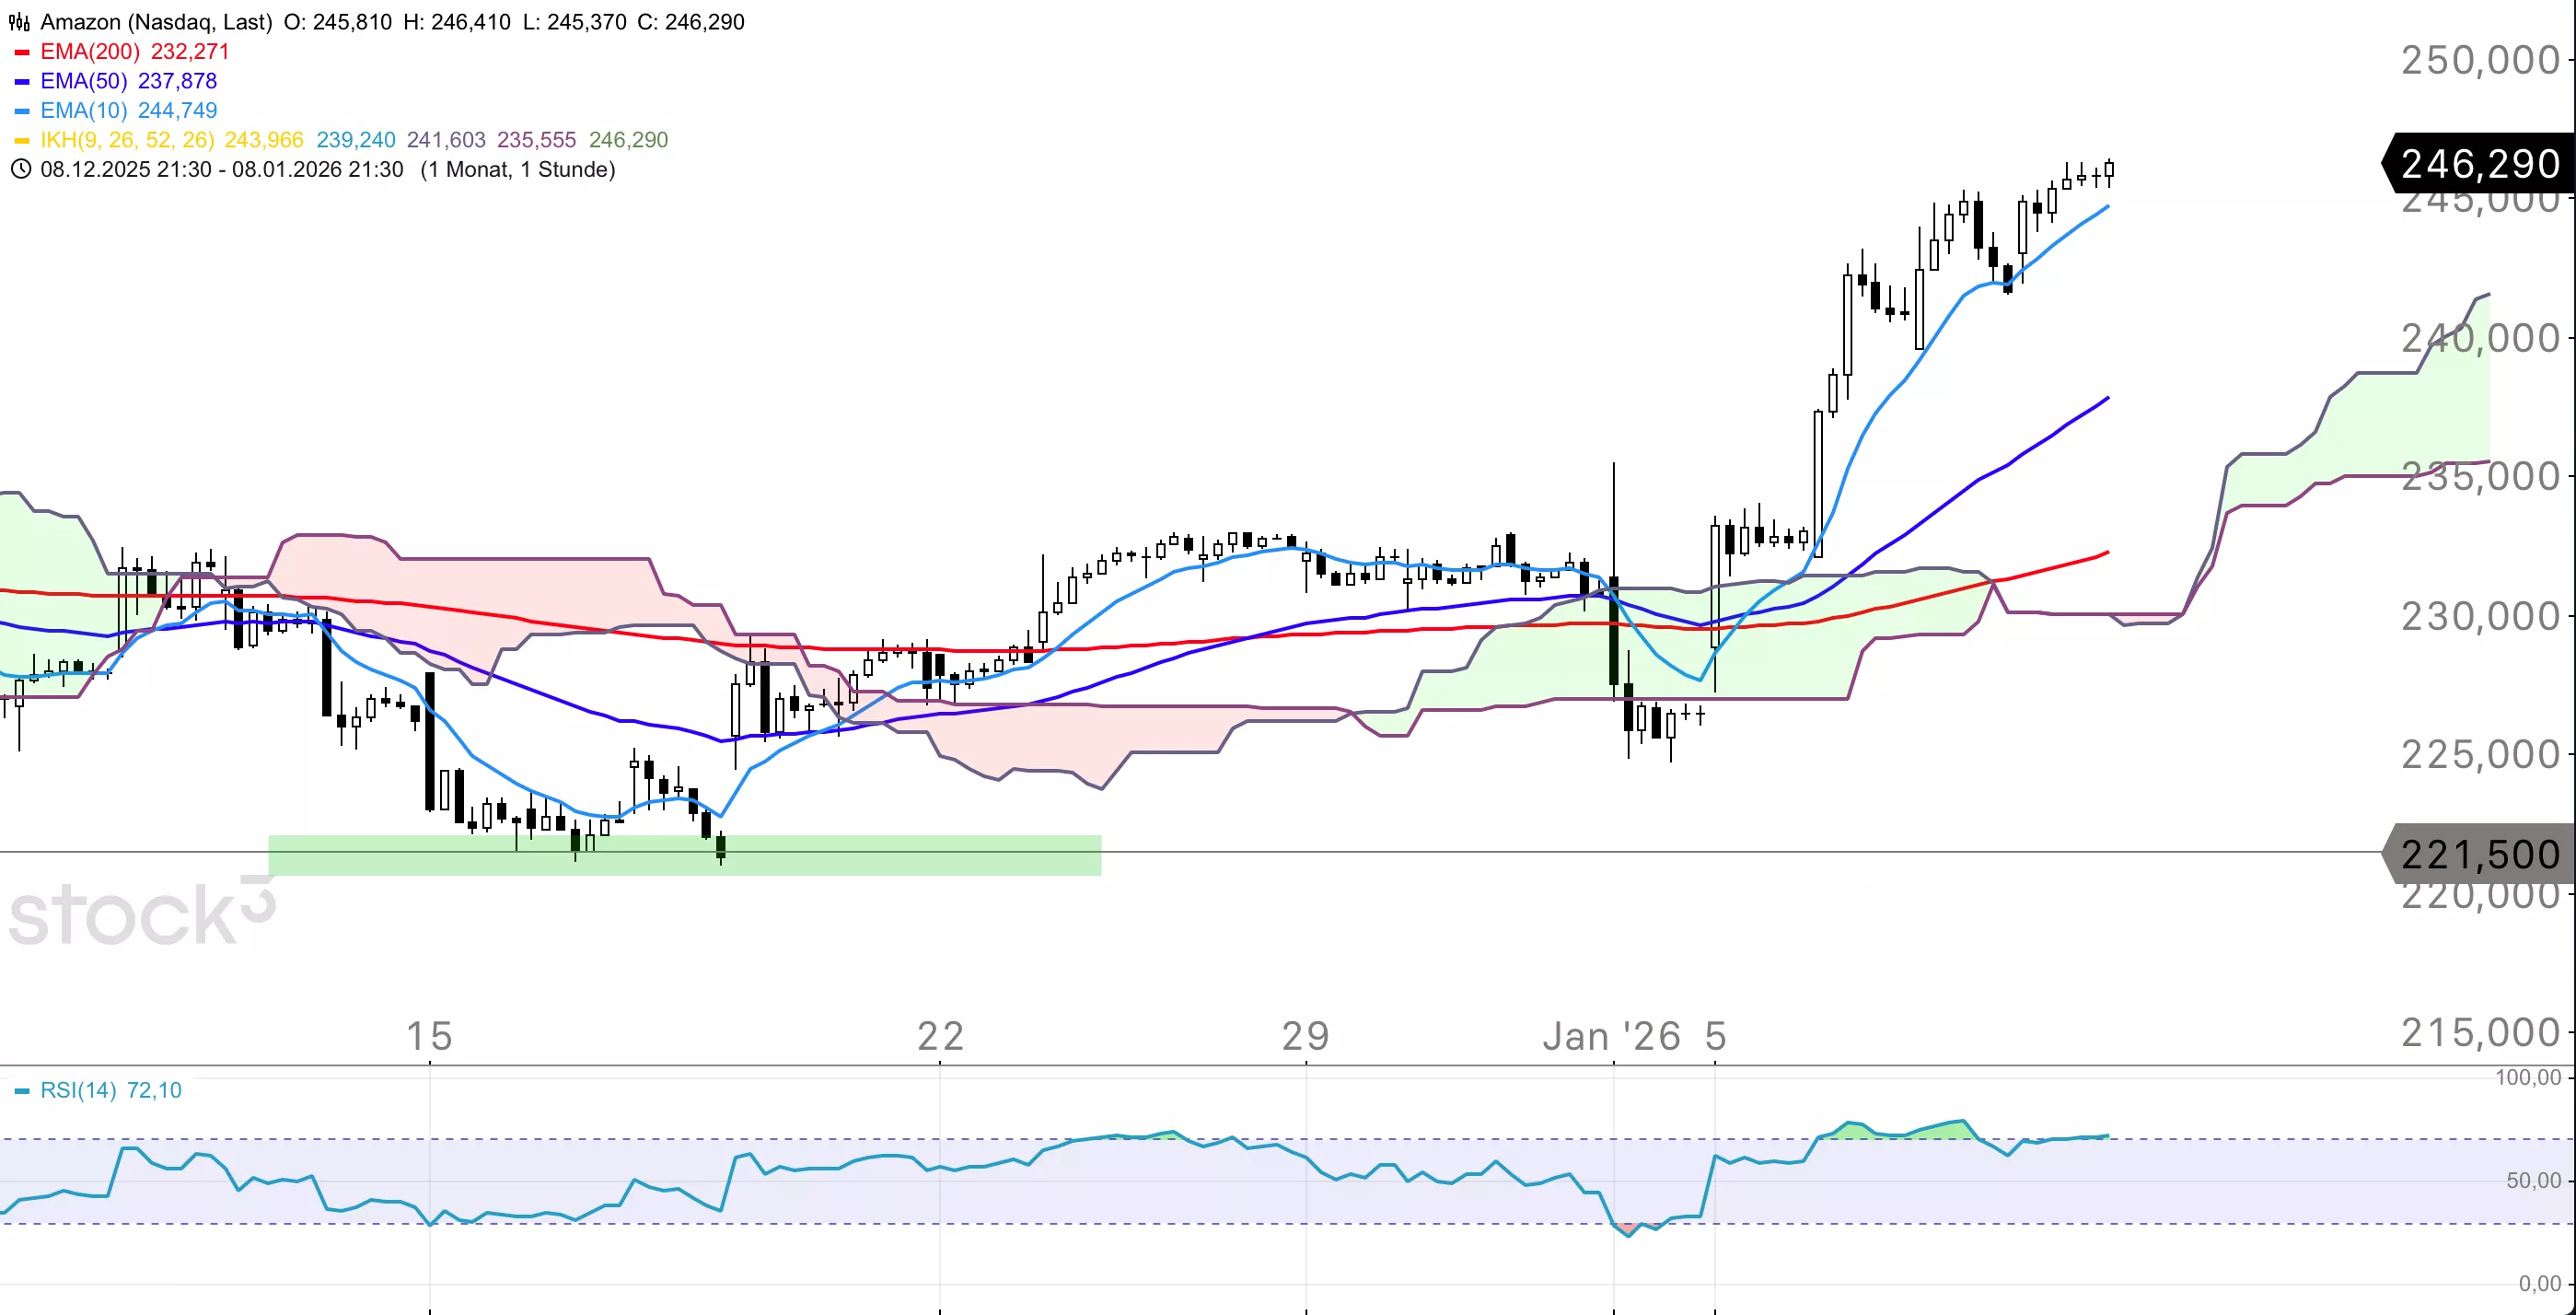
Task: Click the teal RSI(14) legend marker
Action: pyautogui.click(x=22, y=1091)
